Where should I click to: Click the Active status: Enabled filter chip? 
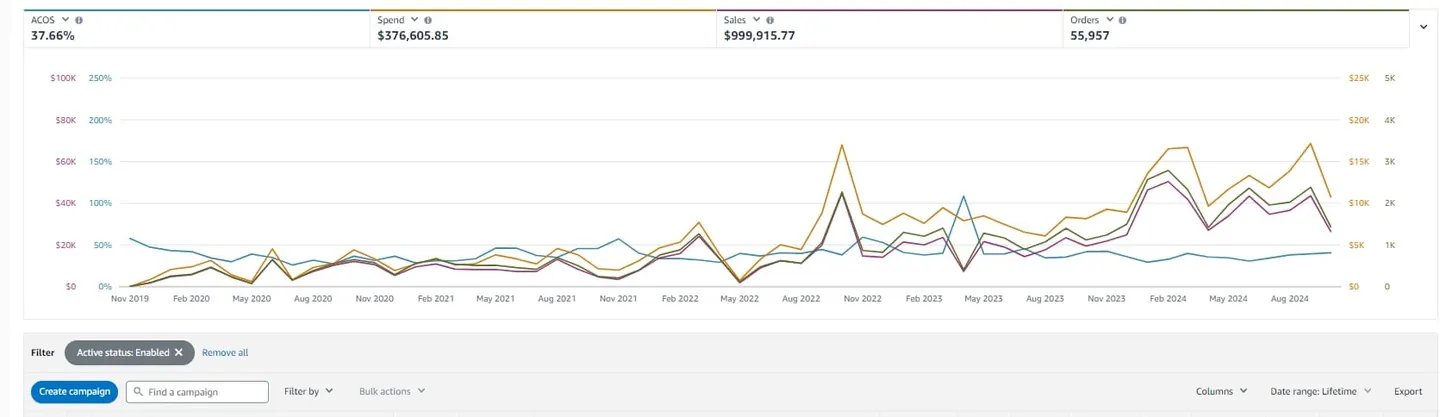pos(130,352)
